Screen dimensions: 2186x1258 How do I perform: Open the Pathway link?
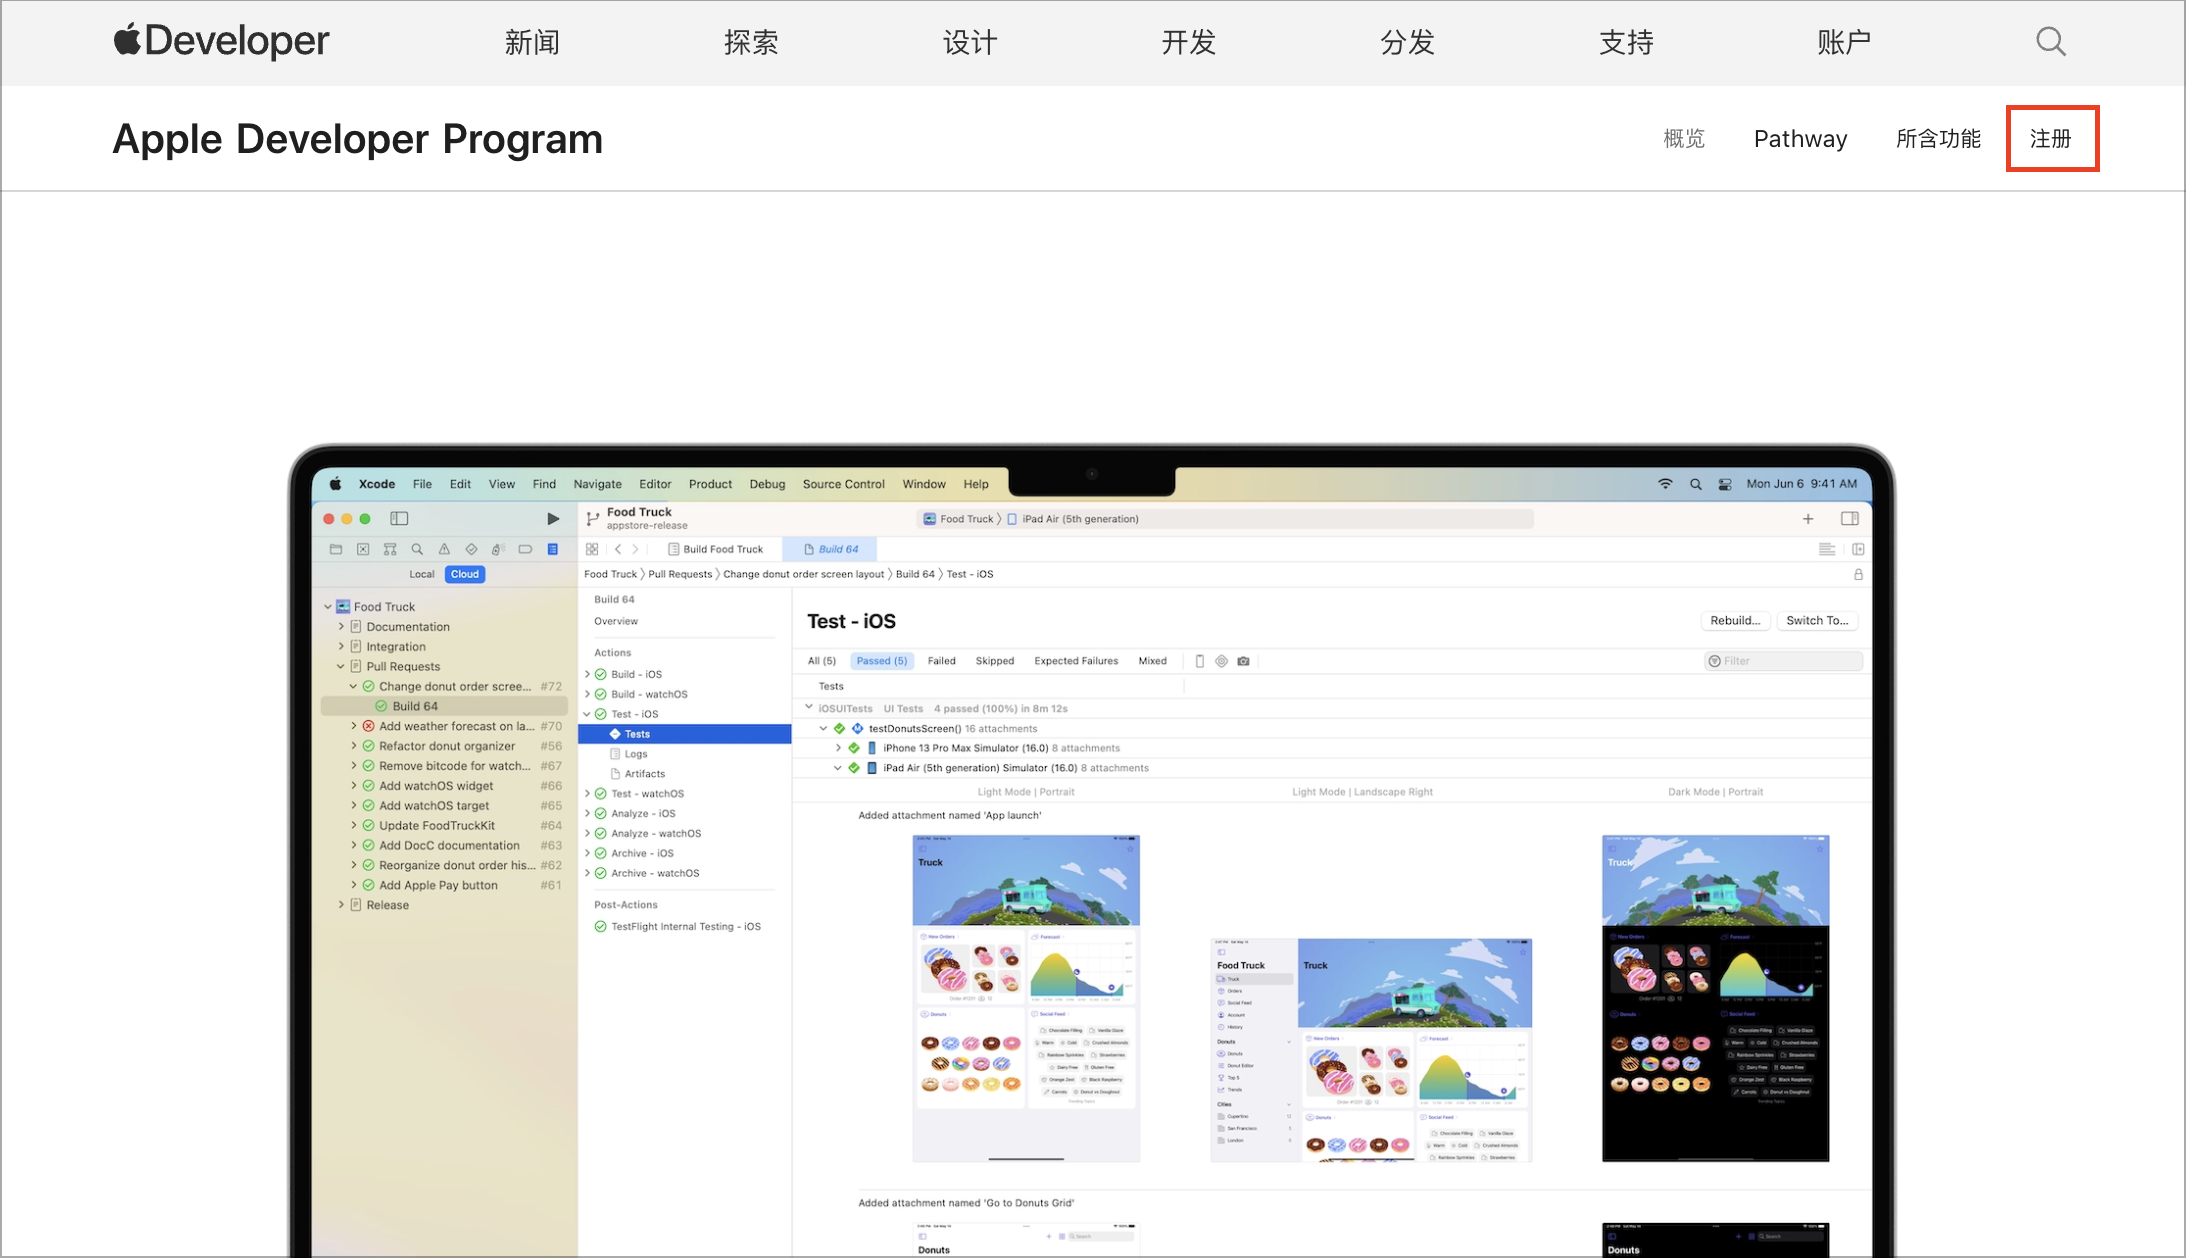[1800, 139]
